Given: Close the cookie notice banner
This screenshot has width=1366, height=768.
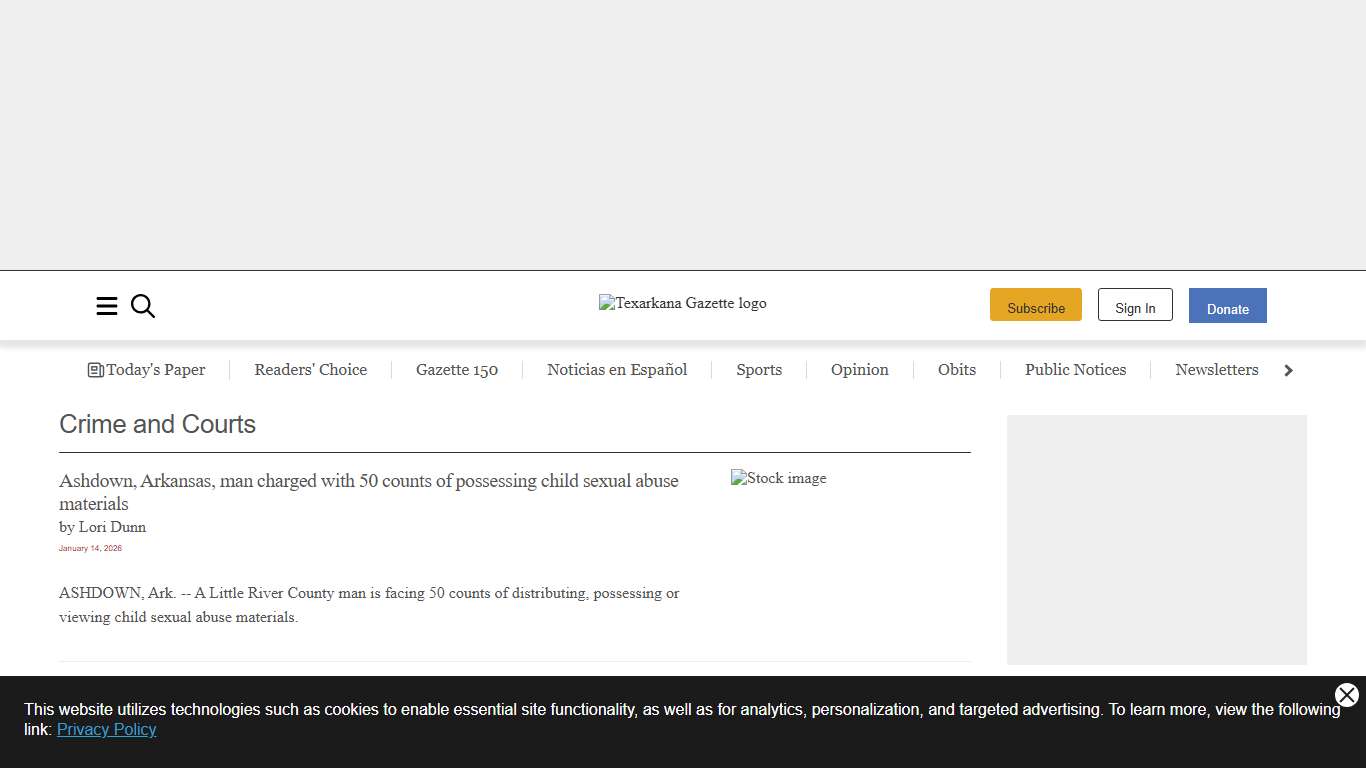Looking at the screenshot, I should click(x=1346, y=695).
